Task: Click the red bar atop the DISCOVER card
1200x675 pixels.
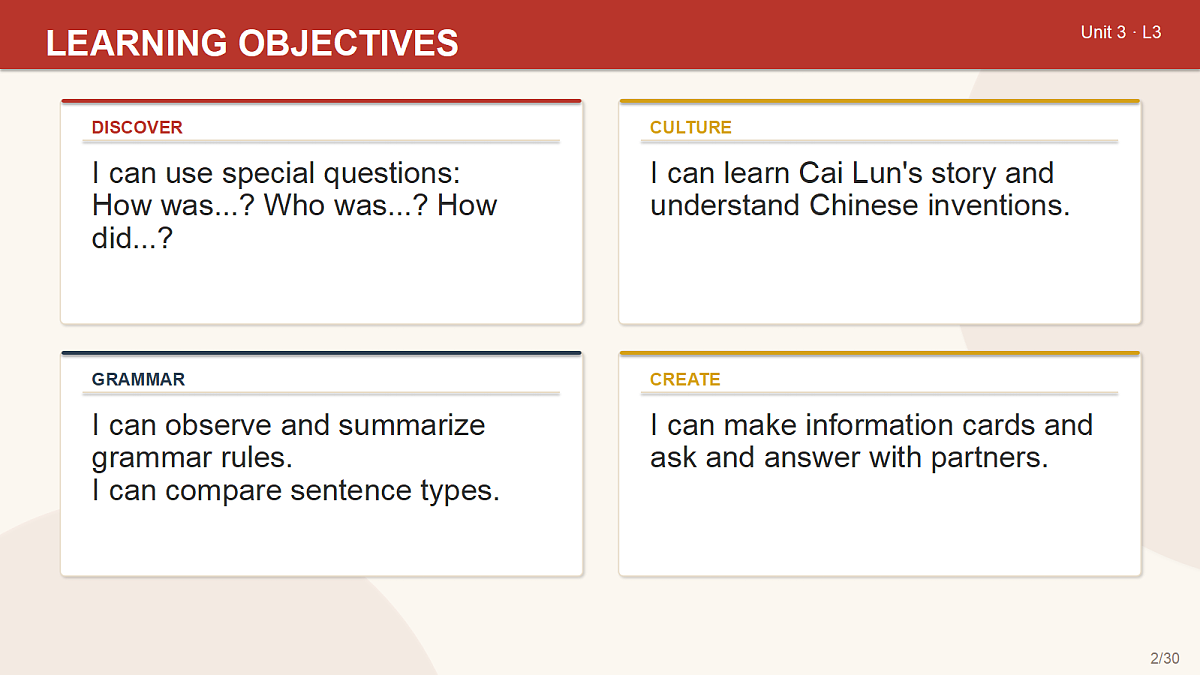Action: click(321, 101)
